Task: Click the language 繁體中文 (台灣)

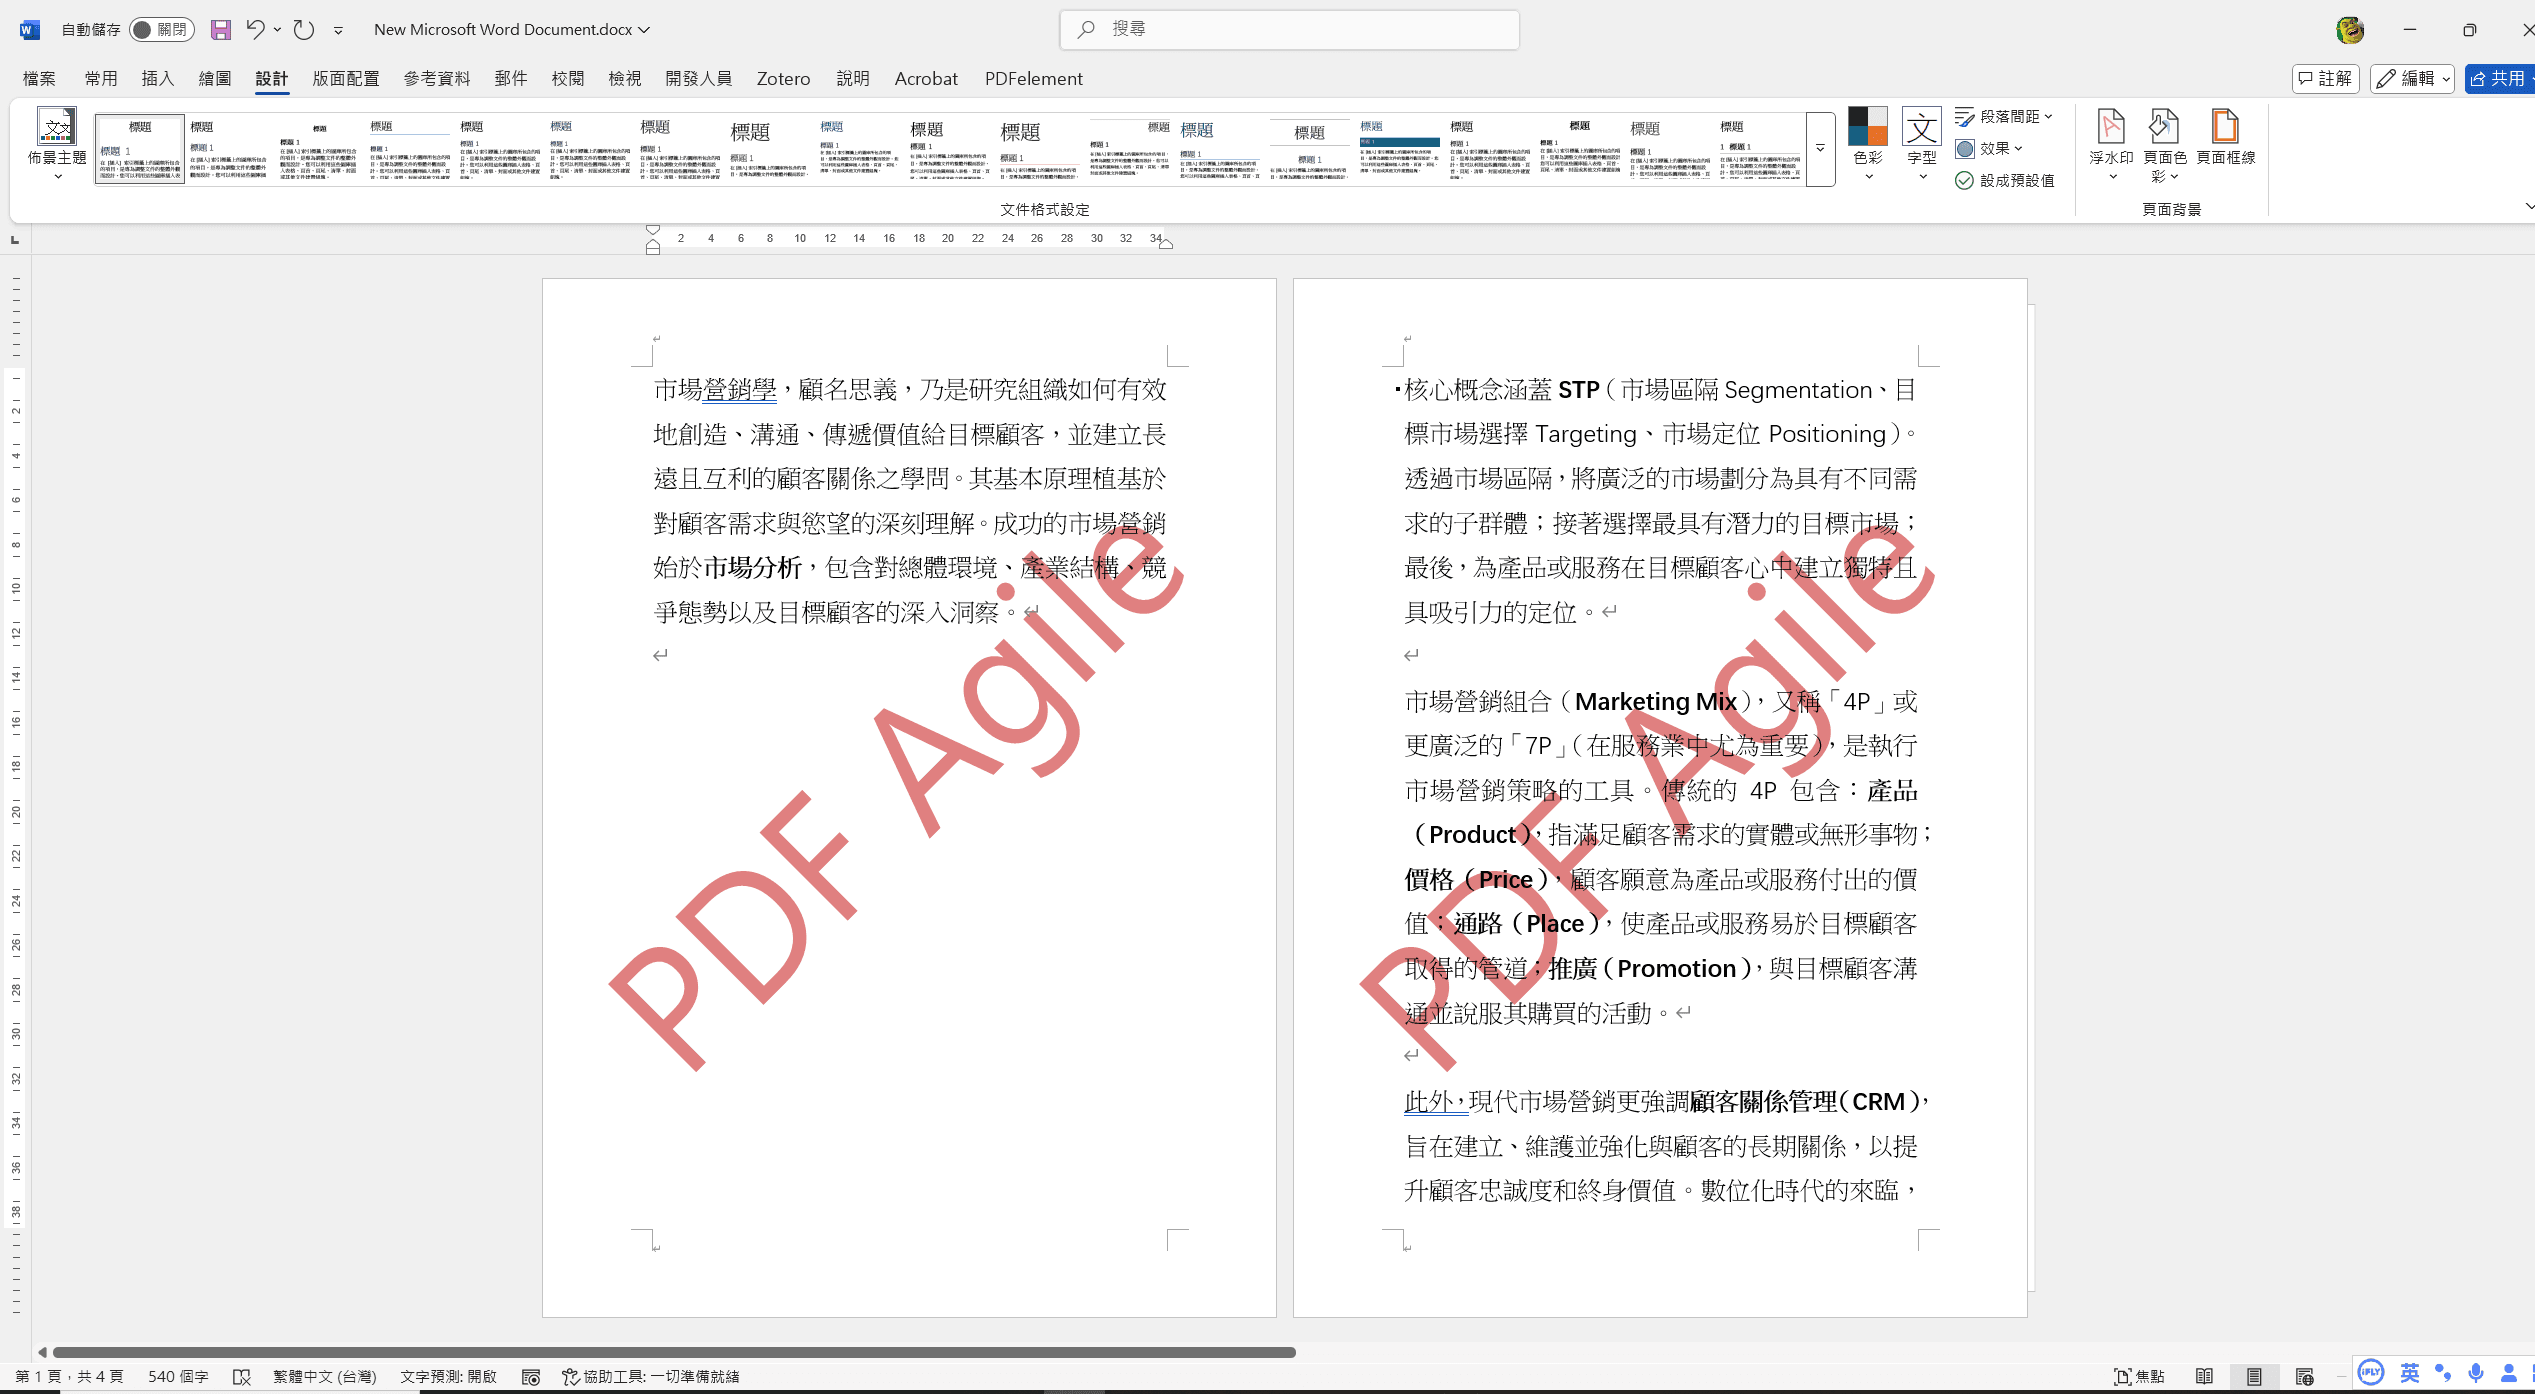Action: click(x=325, y=1376)
